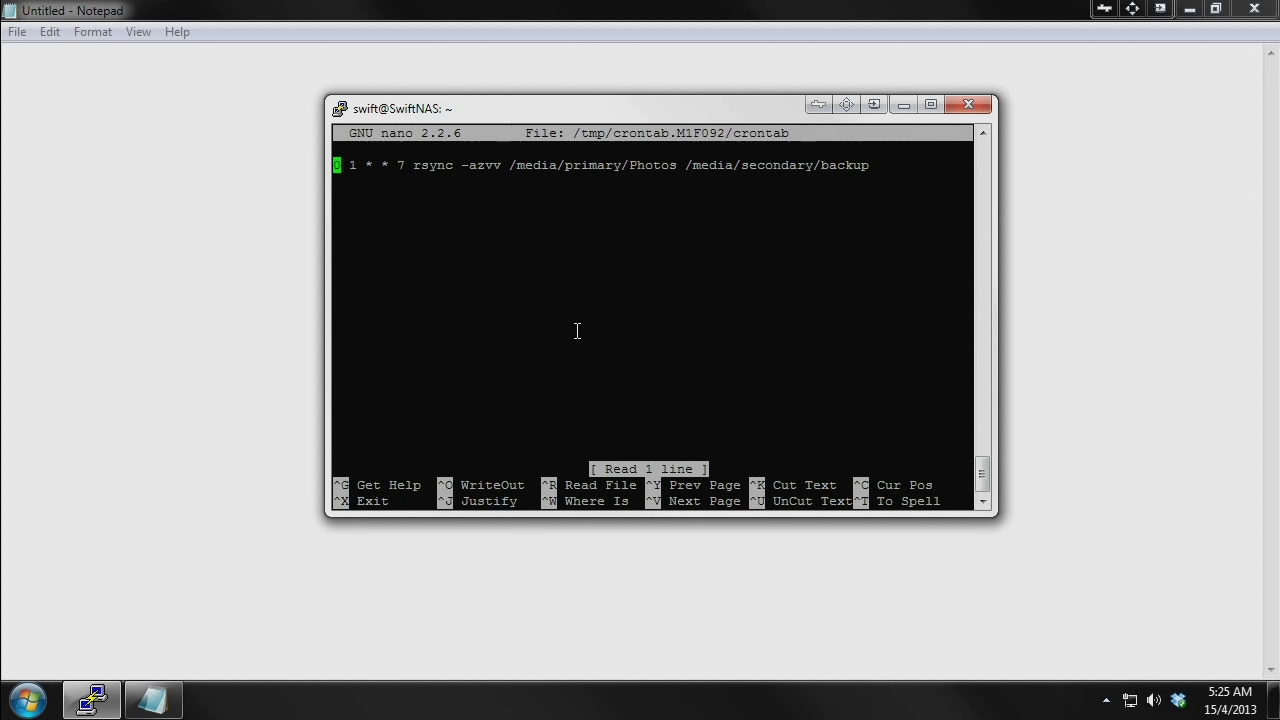This screenshot has height=720, width=1280.
Task: Click the Notepad taskbar button
Action: click(x=152, y=700)
